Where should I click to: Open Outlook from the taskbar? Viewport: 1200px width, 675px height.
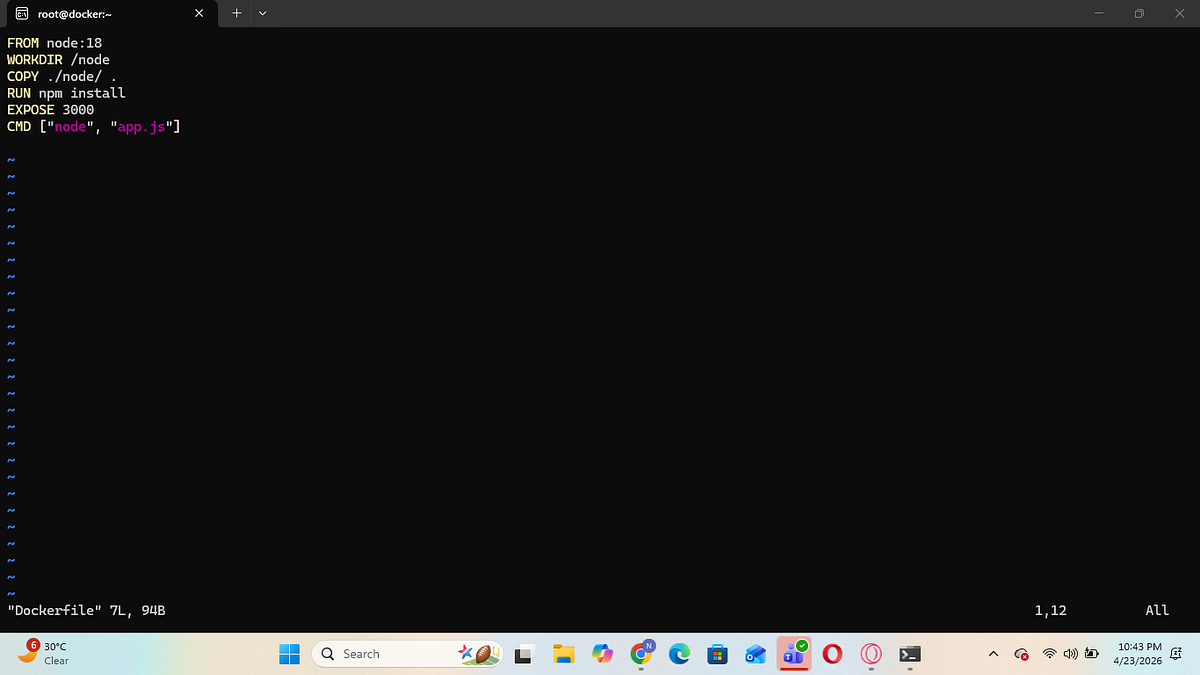point(756,654)
